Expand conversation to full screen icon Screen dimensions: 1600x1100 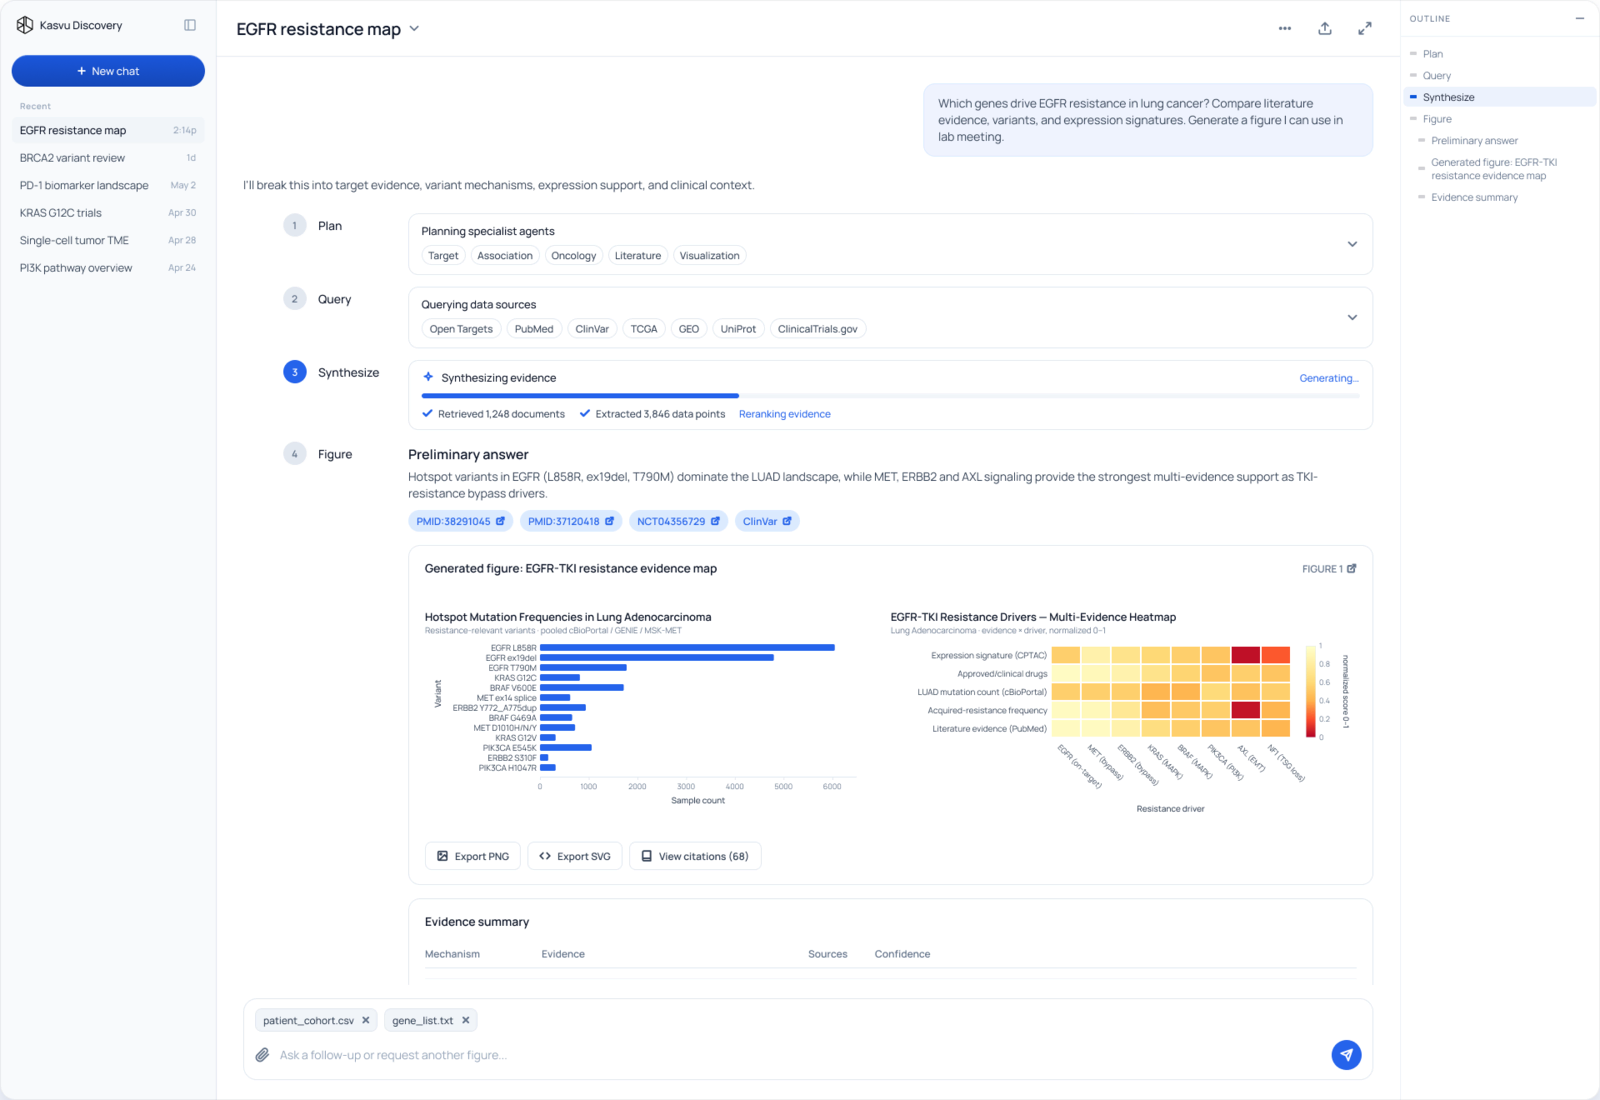[1365, 29]
